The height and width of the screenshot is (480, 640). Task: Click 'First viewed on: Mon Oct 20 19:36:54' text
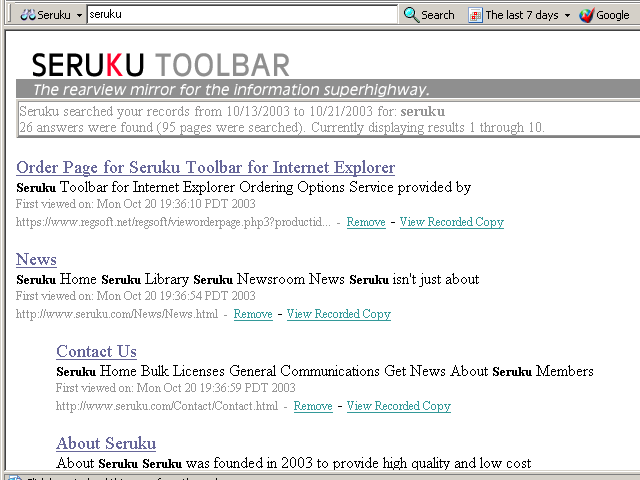click(x=136, y=296)
